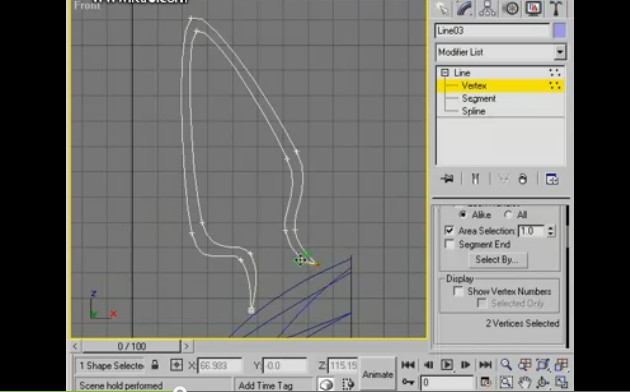The height and width of the screenshot is (392, 630).
Task: Open Time Configuration icon
Action: (485, 382)
